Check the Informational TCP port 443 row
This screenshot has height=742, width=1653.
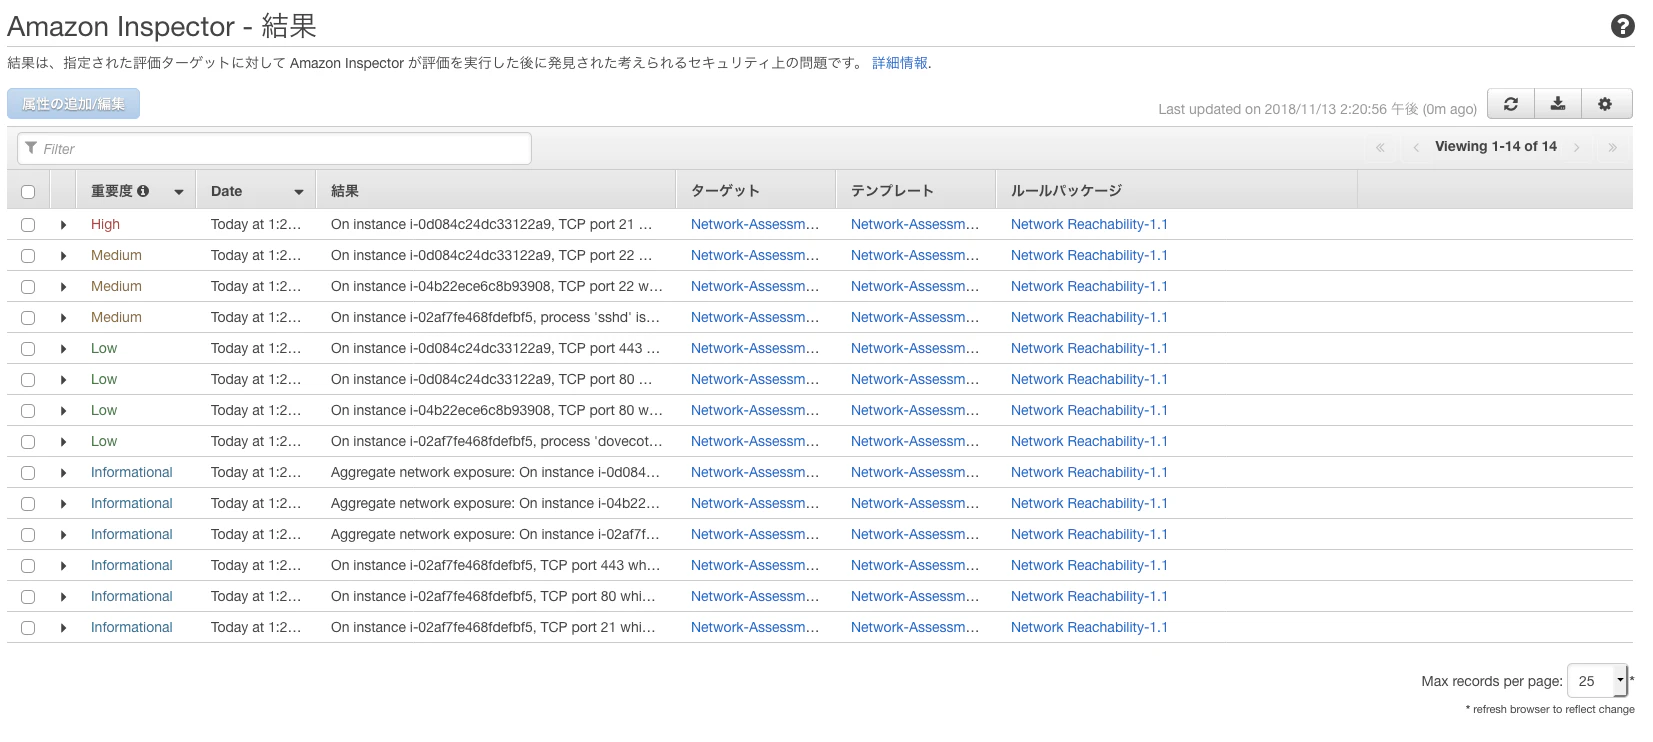(28, 566)
